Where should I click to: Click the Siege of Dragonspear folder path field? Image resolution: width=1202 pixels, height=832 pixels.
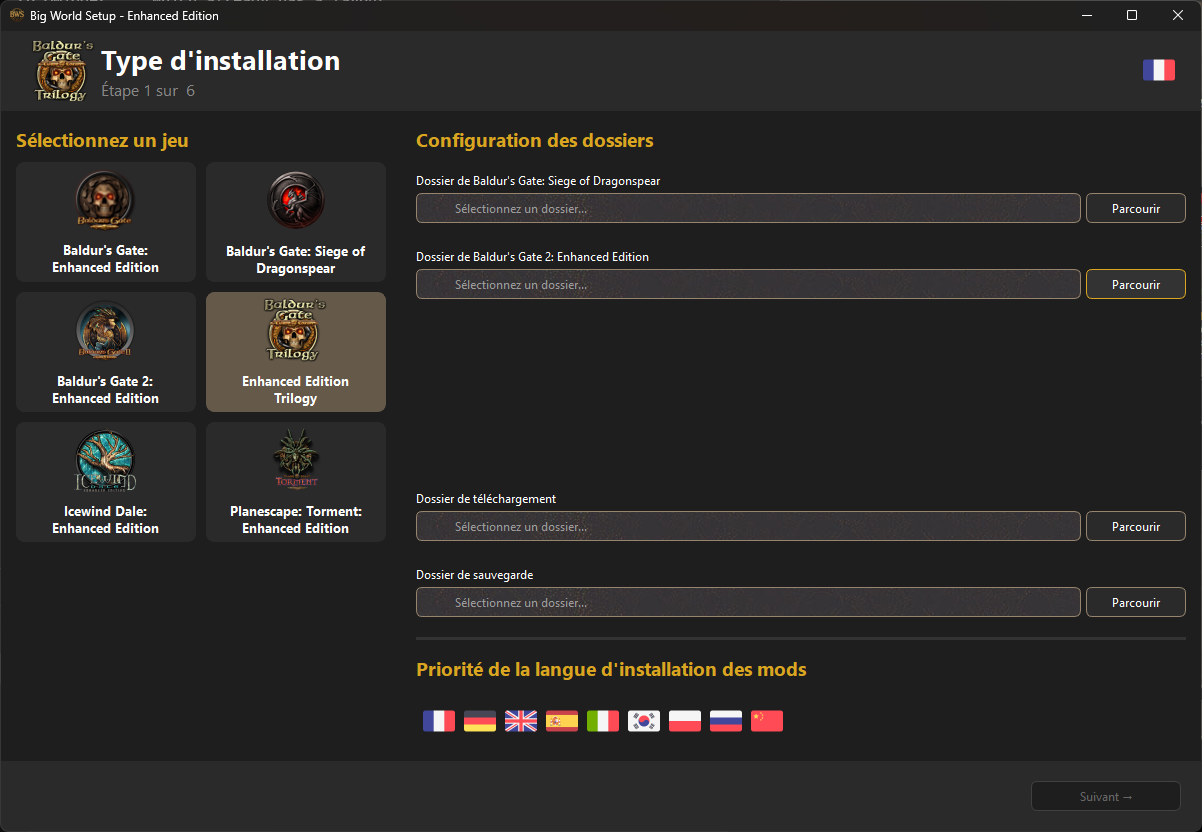tap(748, 209)
